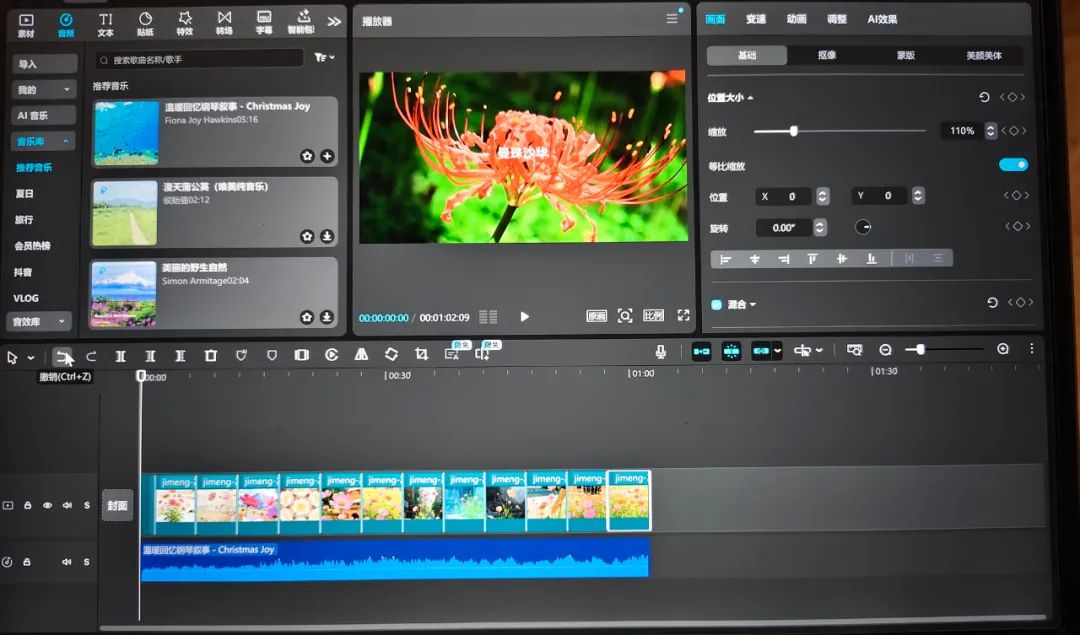Viewport: 1080px width, 635px height.
Task: Click the 导入 button
Action: click(45, 64)
